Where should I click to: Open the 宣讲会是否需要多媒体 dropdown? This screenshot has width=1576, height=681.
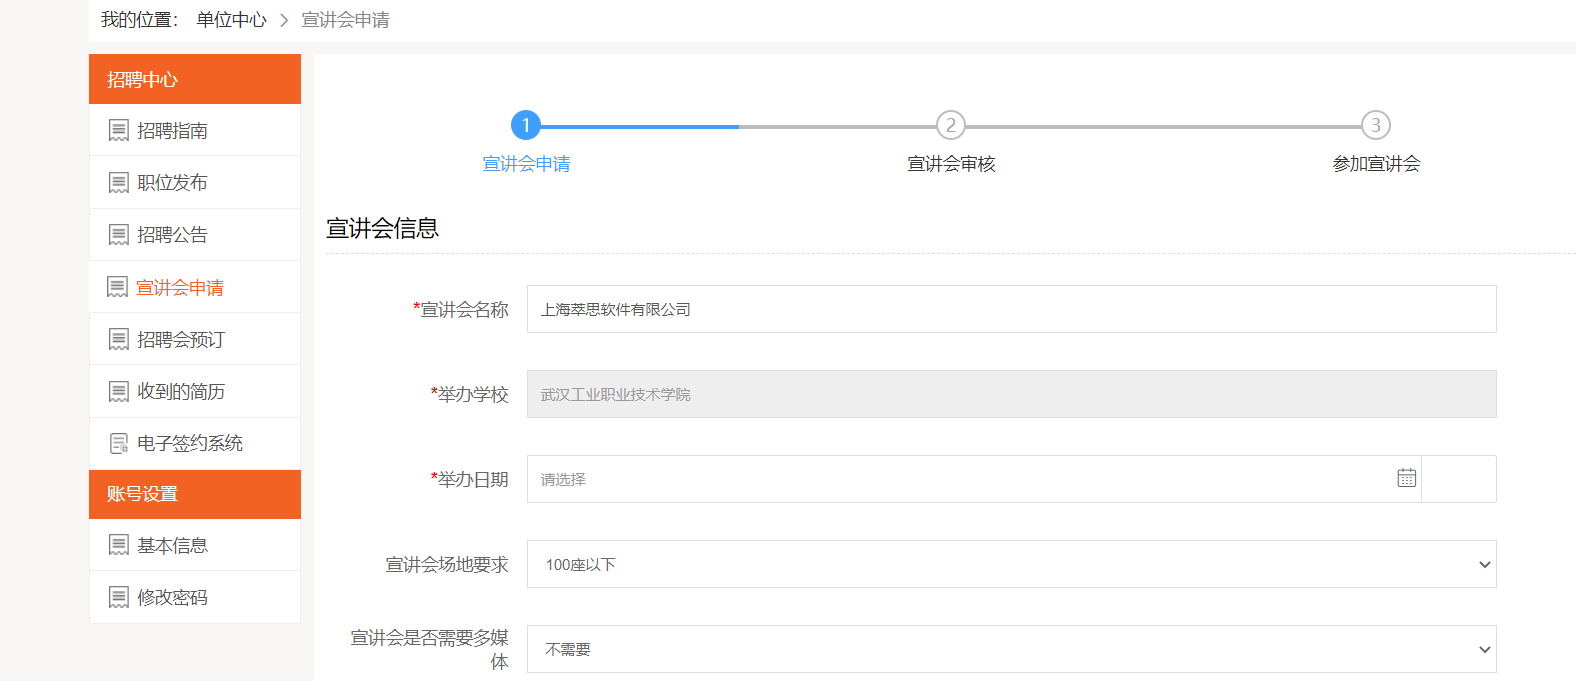click(1010, 650)
